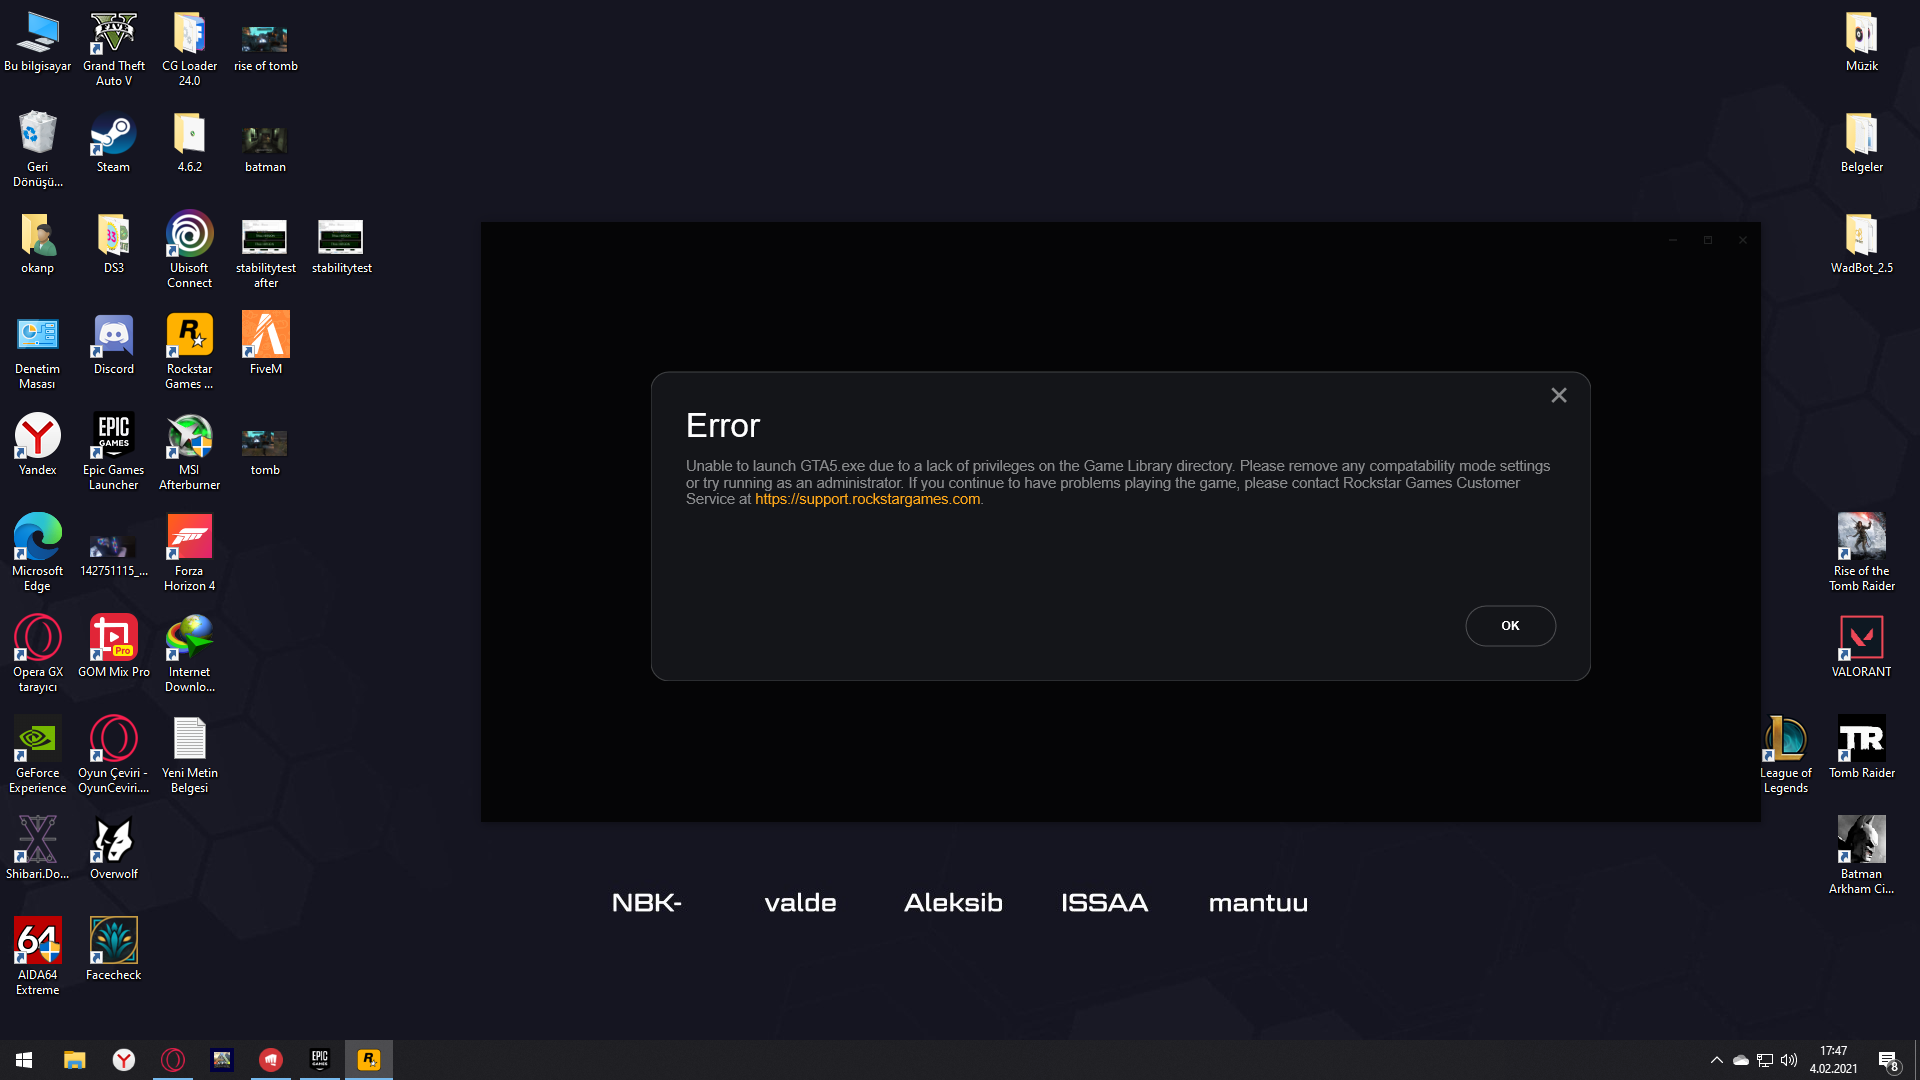This screenshot has height=1080, width=1920.
Task: Open the notification center icon
Action: (x=1888, y=1060)
